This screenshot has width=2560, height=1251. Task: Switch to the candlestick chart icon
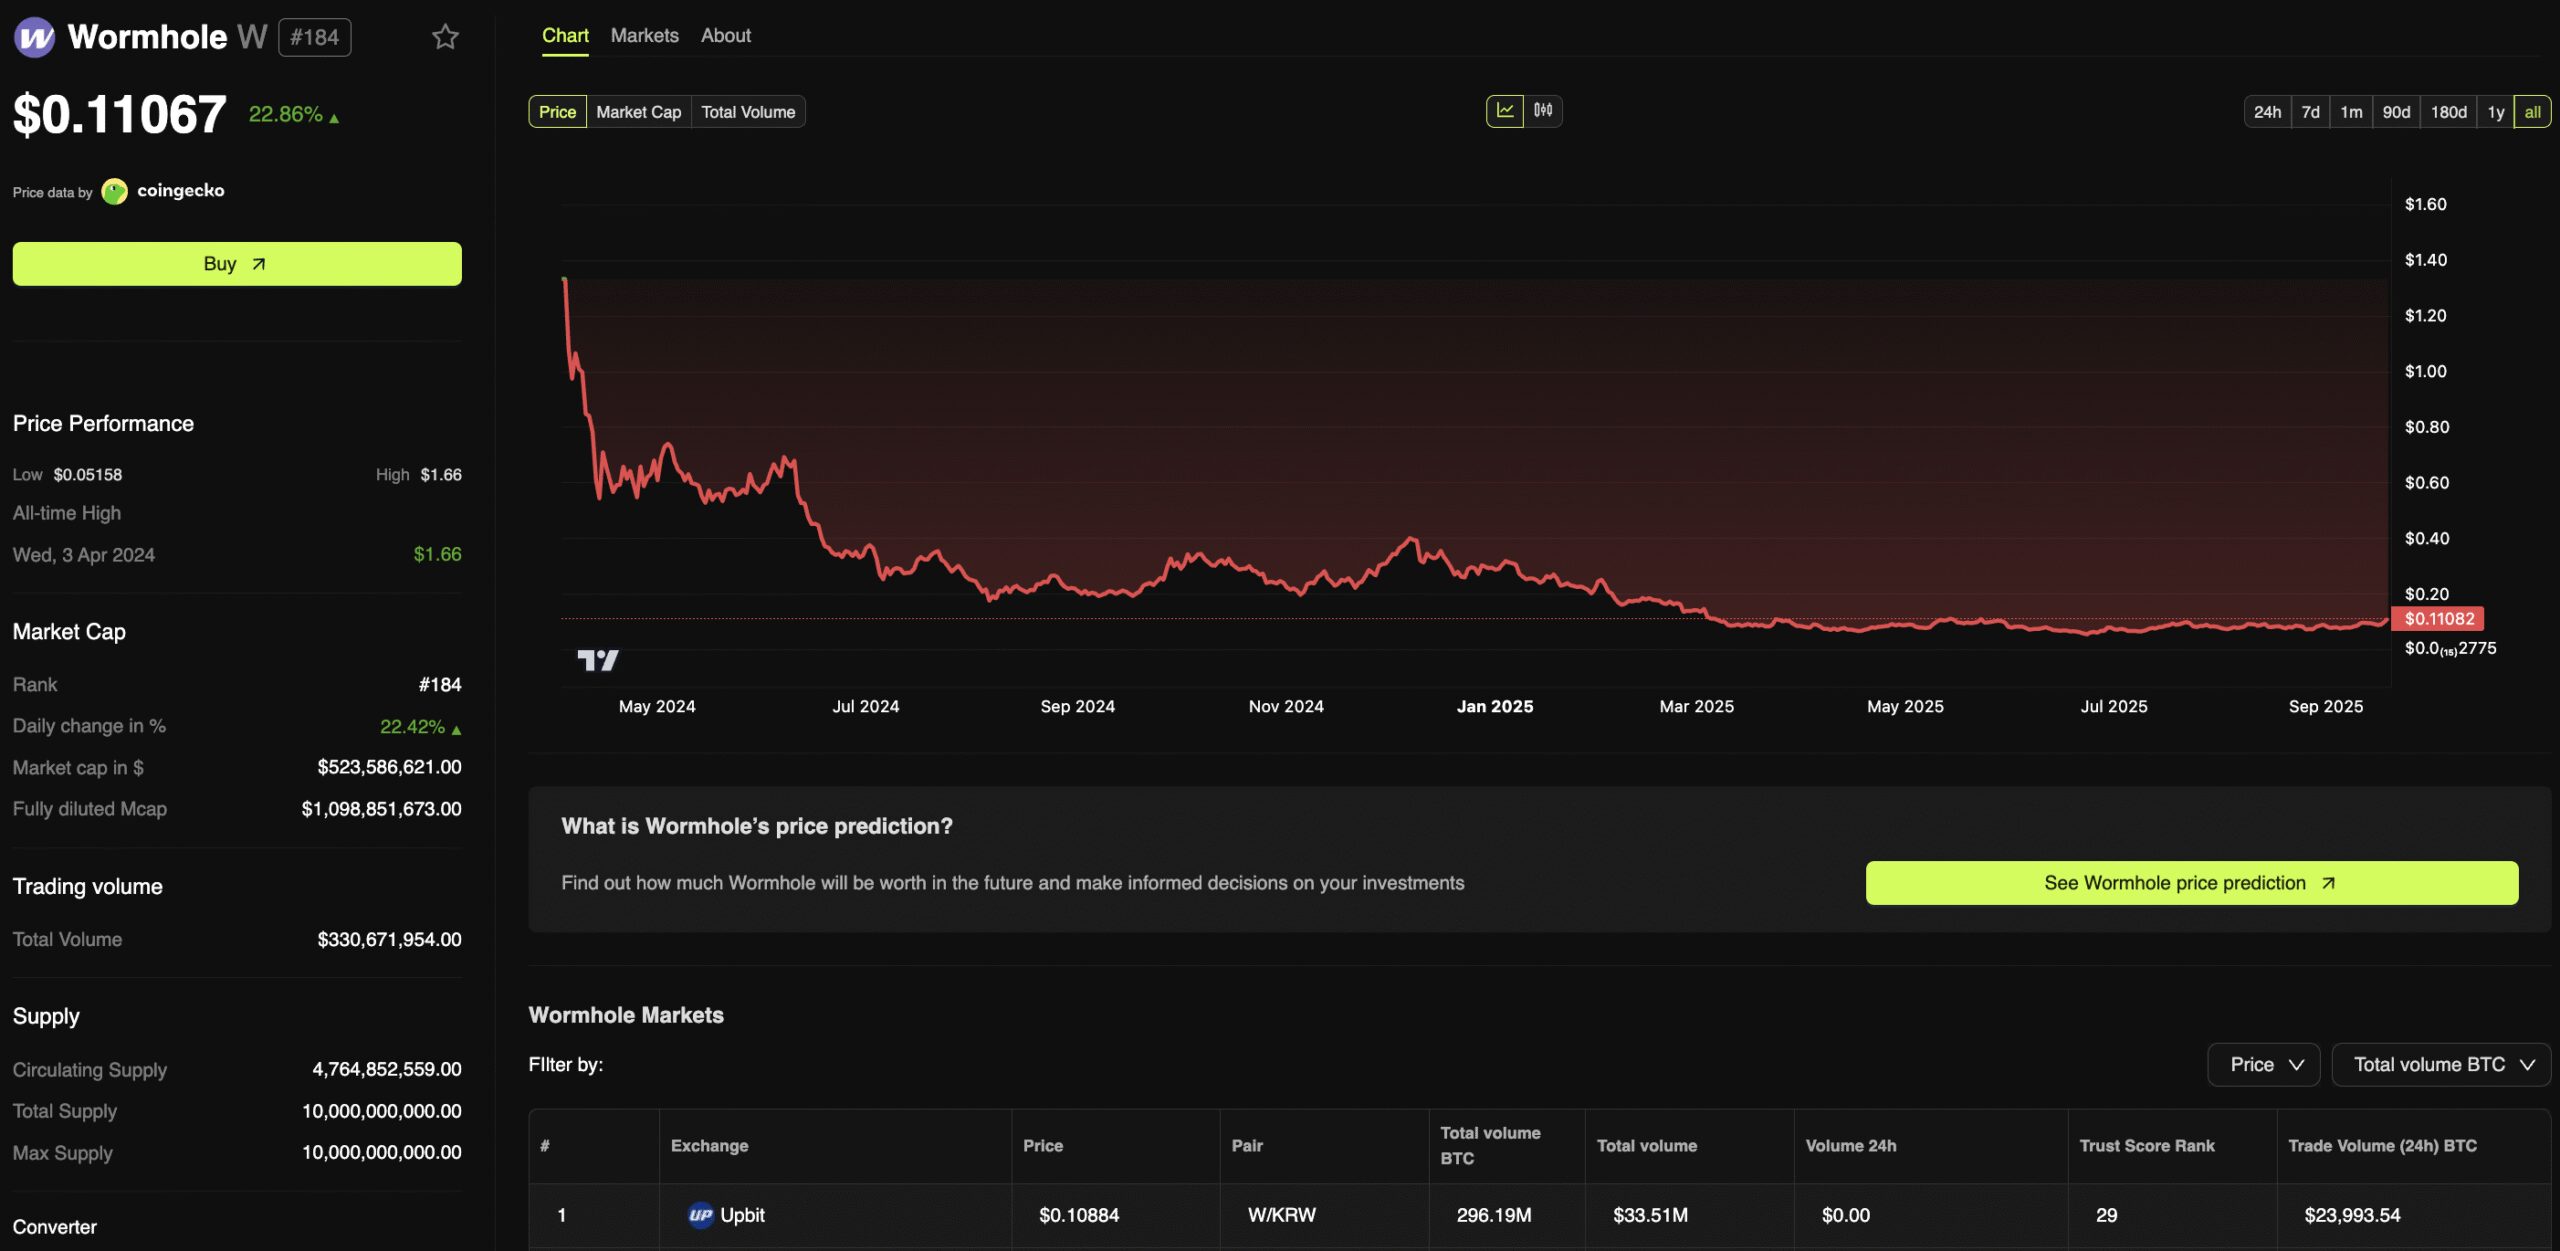point(1542,111)
